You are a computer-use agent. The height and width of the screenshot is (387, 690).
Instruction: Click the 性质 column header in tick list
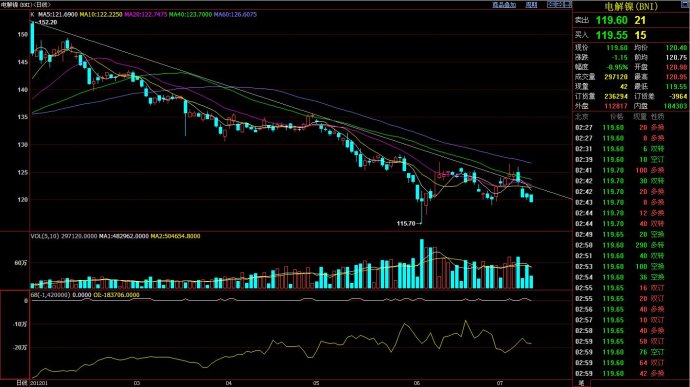point(657,117)
